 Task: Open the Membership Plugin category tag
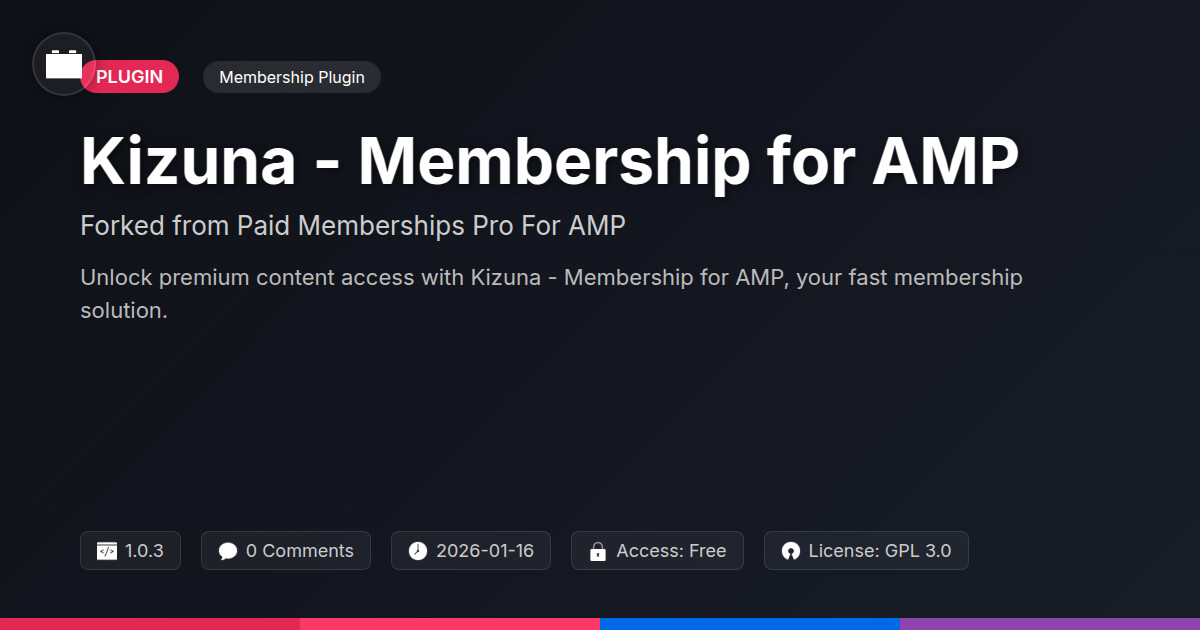coord(291,77)
